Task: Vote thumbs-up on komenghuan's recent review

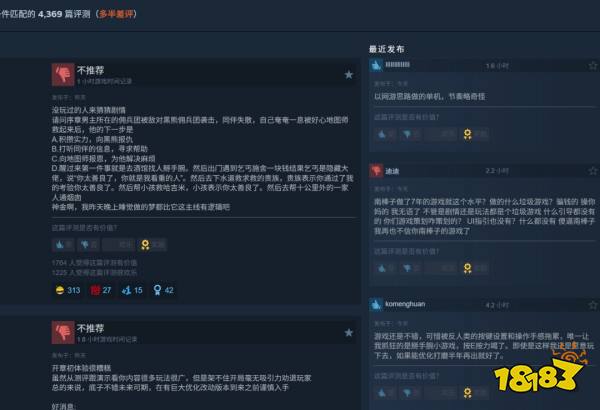Action: 385,392
